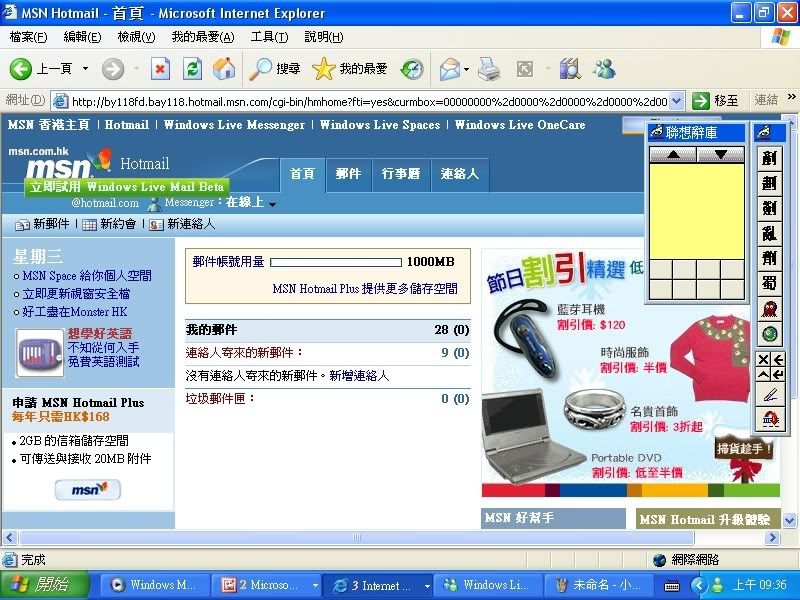Open the 編輯(E) menu
The height and width of the screenshot is (600, 800).
pyautogui.click(x=82, y=37)
